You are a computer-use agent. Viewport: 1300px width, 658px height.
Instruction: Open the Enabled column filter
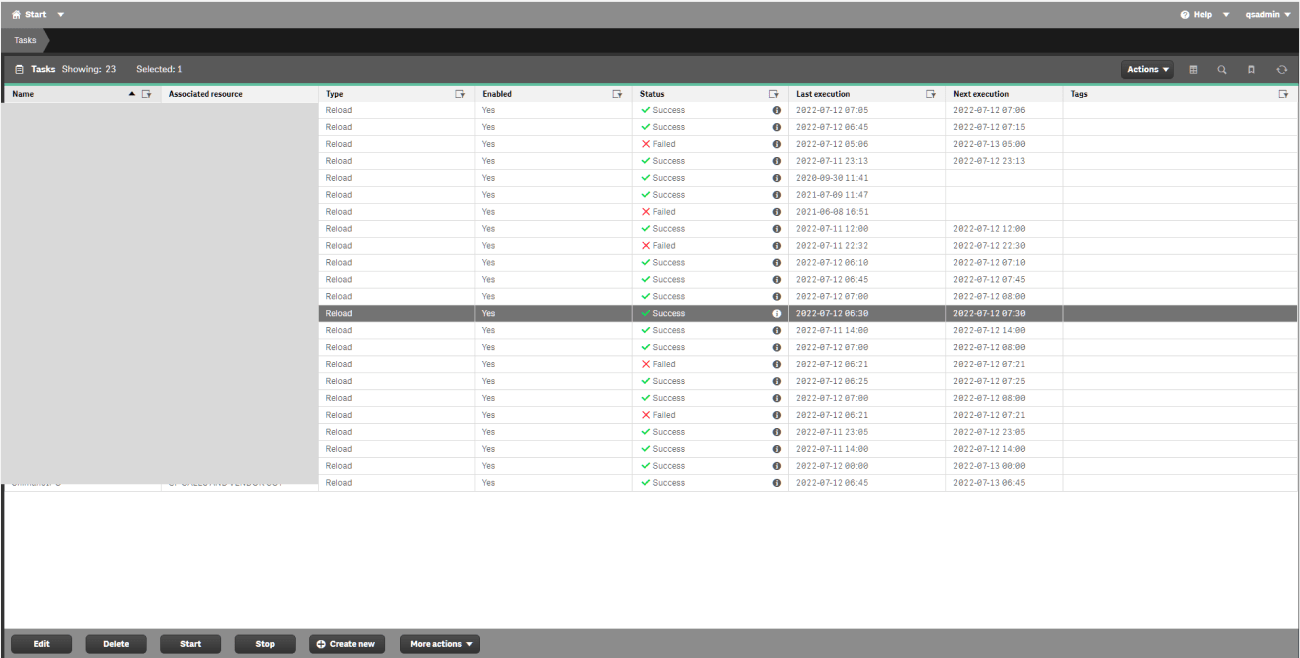(x=617, y=93)
